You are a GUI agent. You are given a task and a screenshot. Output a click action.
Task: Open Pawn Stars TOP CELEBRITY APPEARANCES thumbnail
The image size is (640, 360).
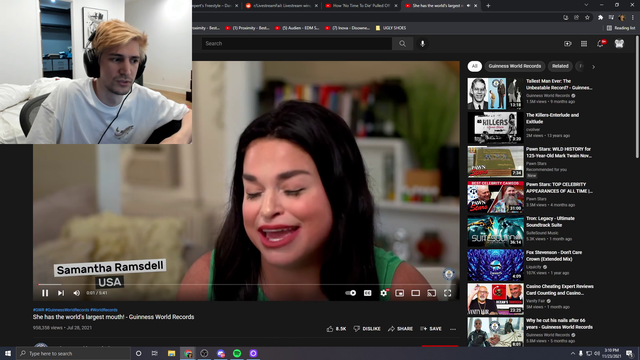point(495,197)
